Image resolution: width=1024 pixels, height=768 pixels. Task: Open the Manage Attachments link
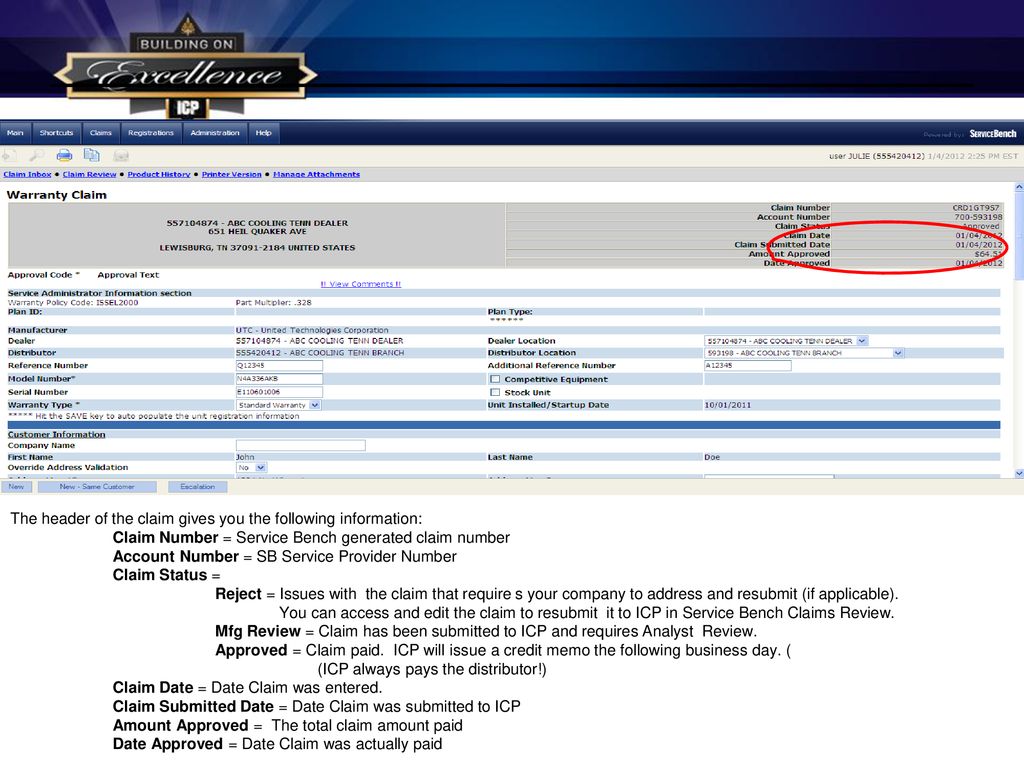(x=316, y=174)
